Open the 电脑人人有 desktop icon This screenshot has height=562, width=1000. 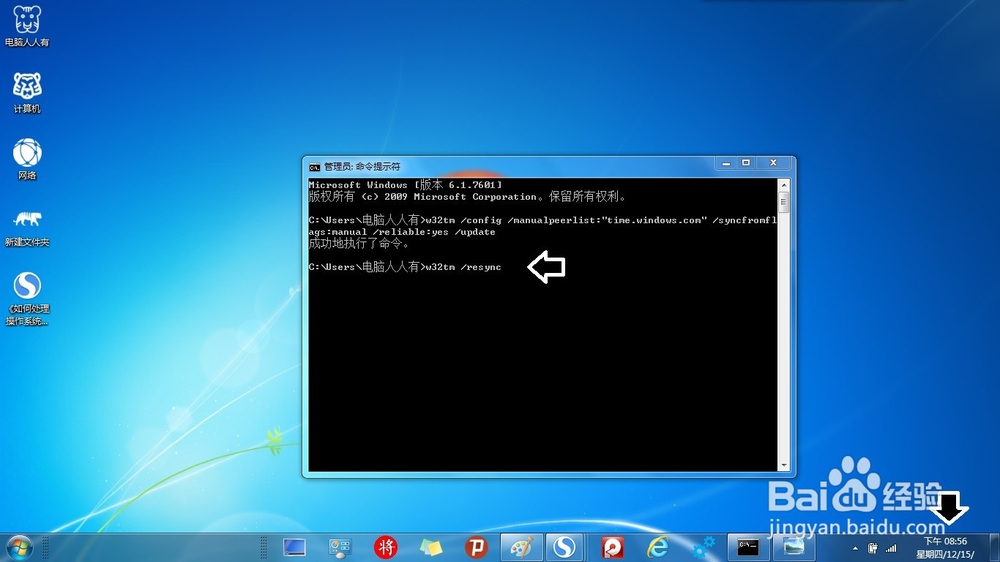coord(27,26)
